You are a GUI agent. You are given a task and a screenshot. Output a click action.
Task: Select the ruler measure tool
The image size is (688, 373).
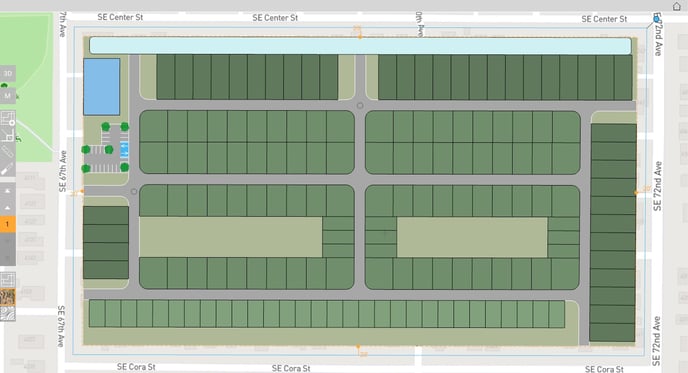click(x=7, y=152)
